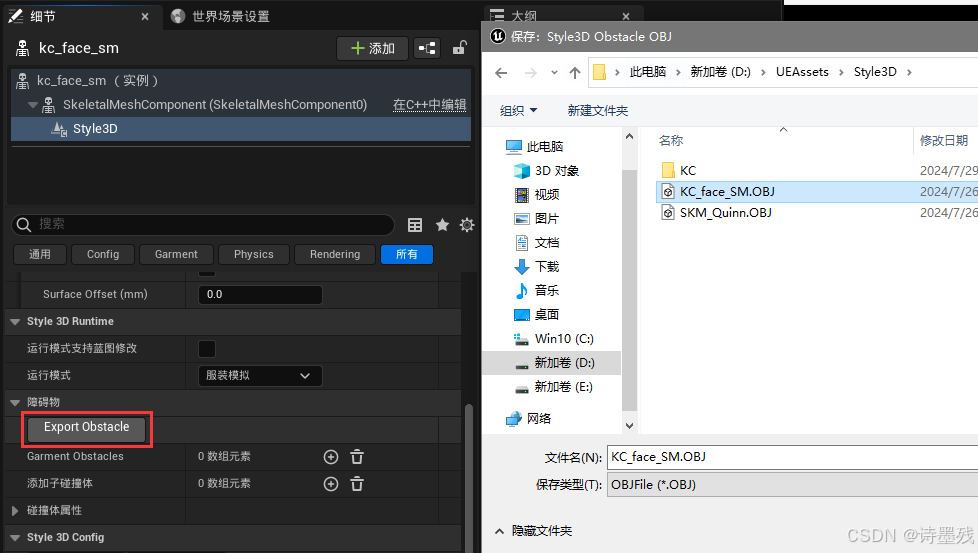Click the 文件名 (File name) input field
Viewport: 978px width, 553px height.
[792, 457]
